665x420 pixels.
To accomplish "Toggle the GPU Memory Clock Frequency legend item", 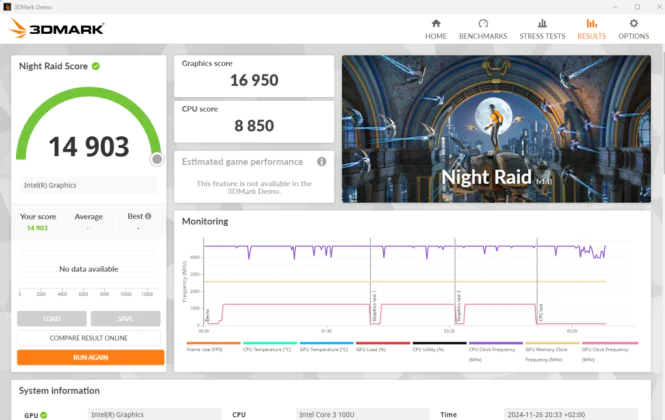I will point(552,352).
